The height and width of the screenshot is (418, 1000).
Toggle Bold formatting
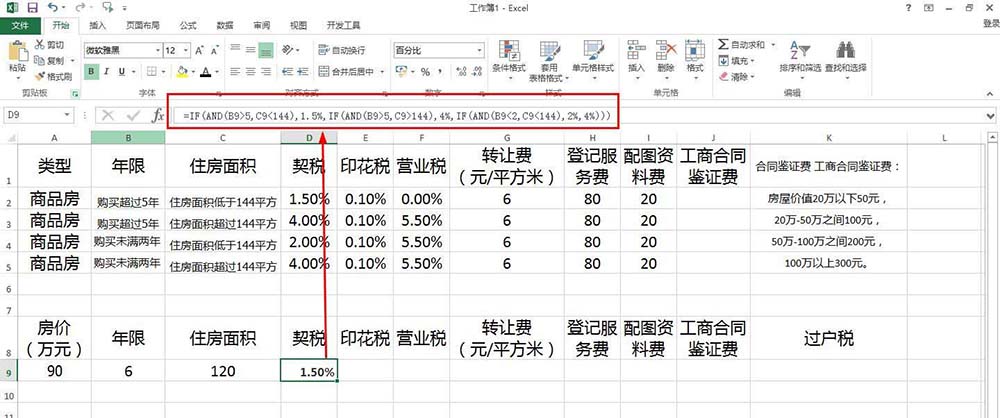coord(91,71)
